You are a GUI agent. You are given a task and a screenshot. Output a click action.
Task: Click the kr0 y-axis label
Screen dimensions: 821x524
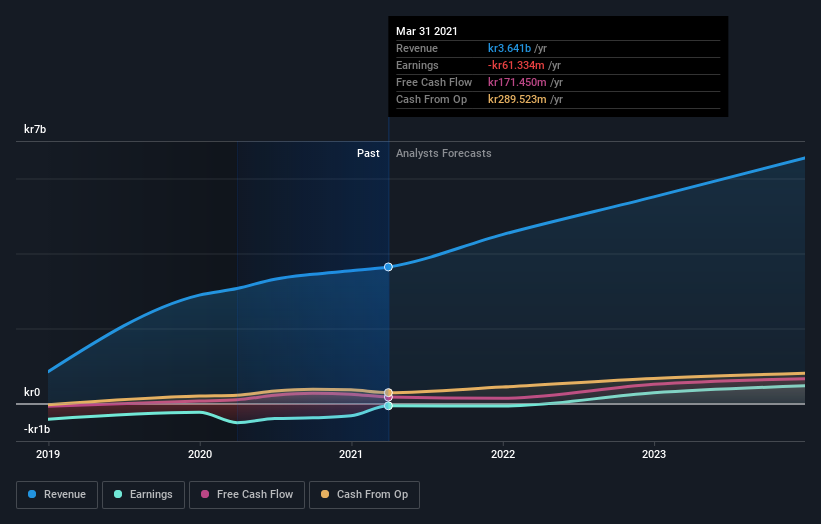32,392
